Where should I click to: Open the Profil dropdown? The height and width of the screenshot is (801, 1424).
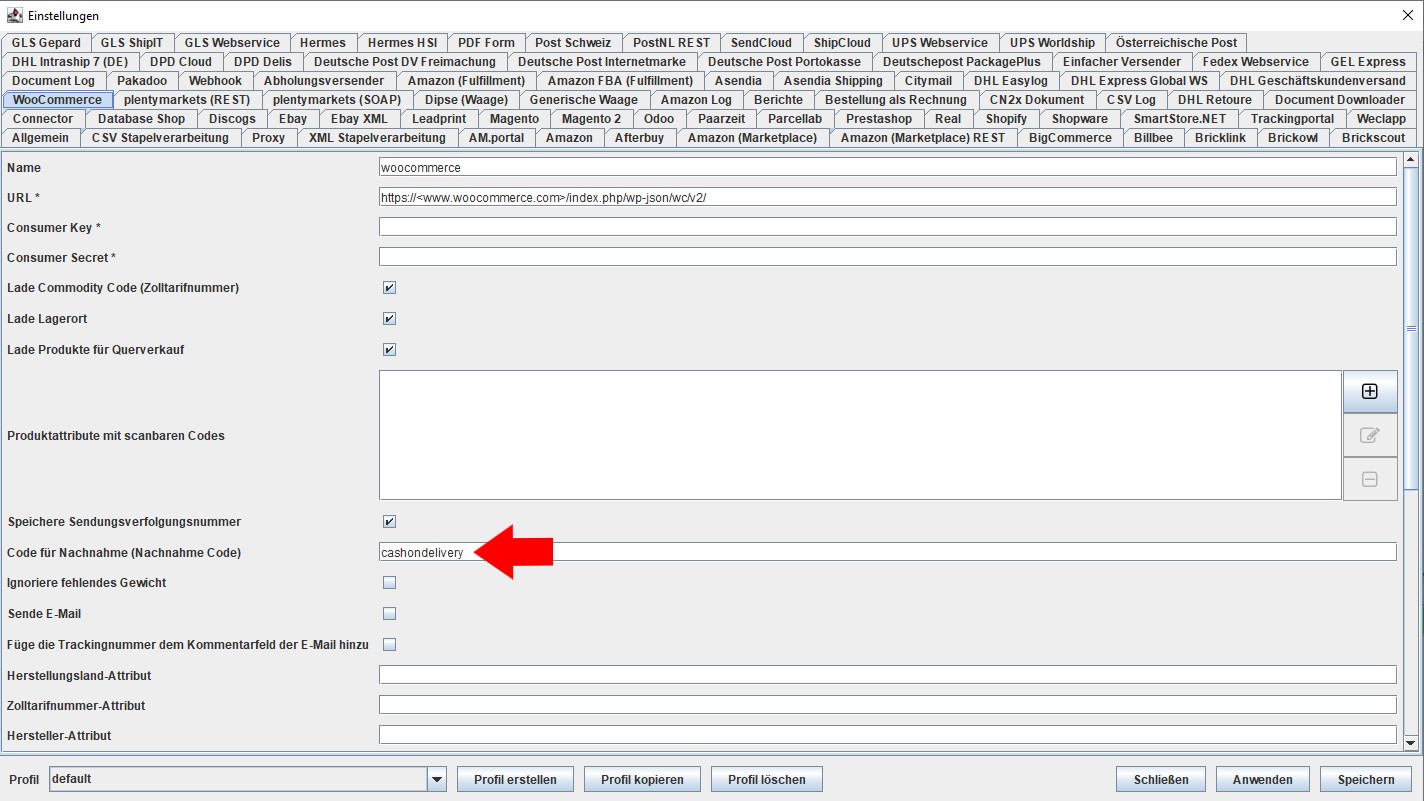[436, 779]
